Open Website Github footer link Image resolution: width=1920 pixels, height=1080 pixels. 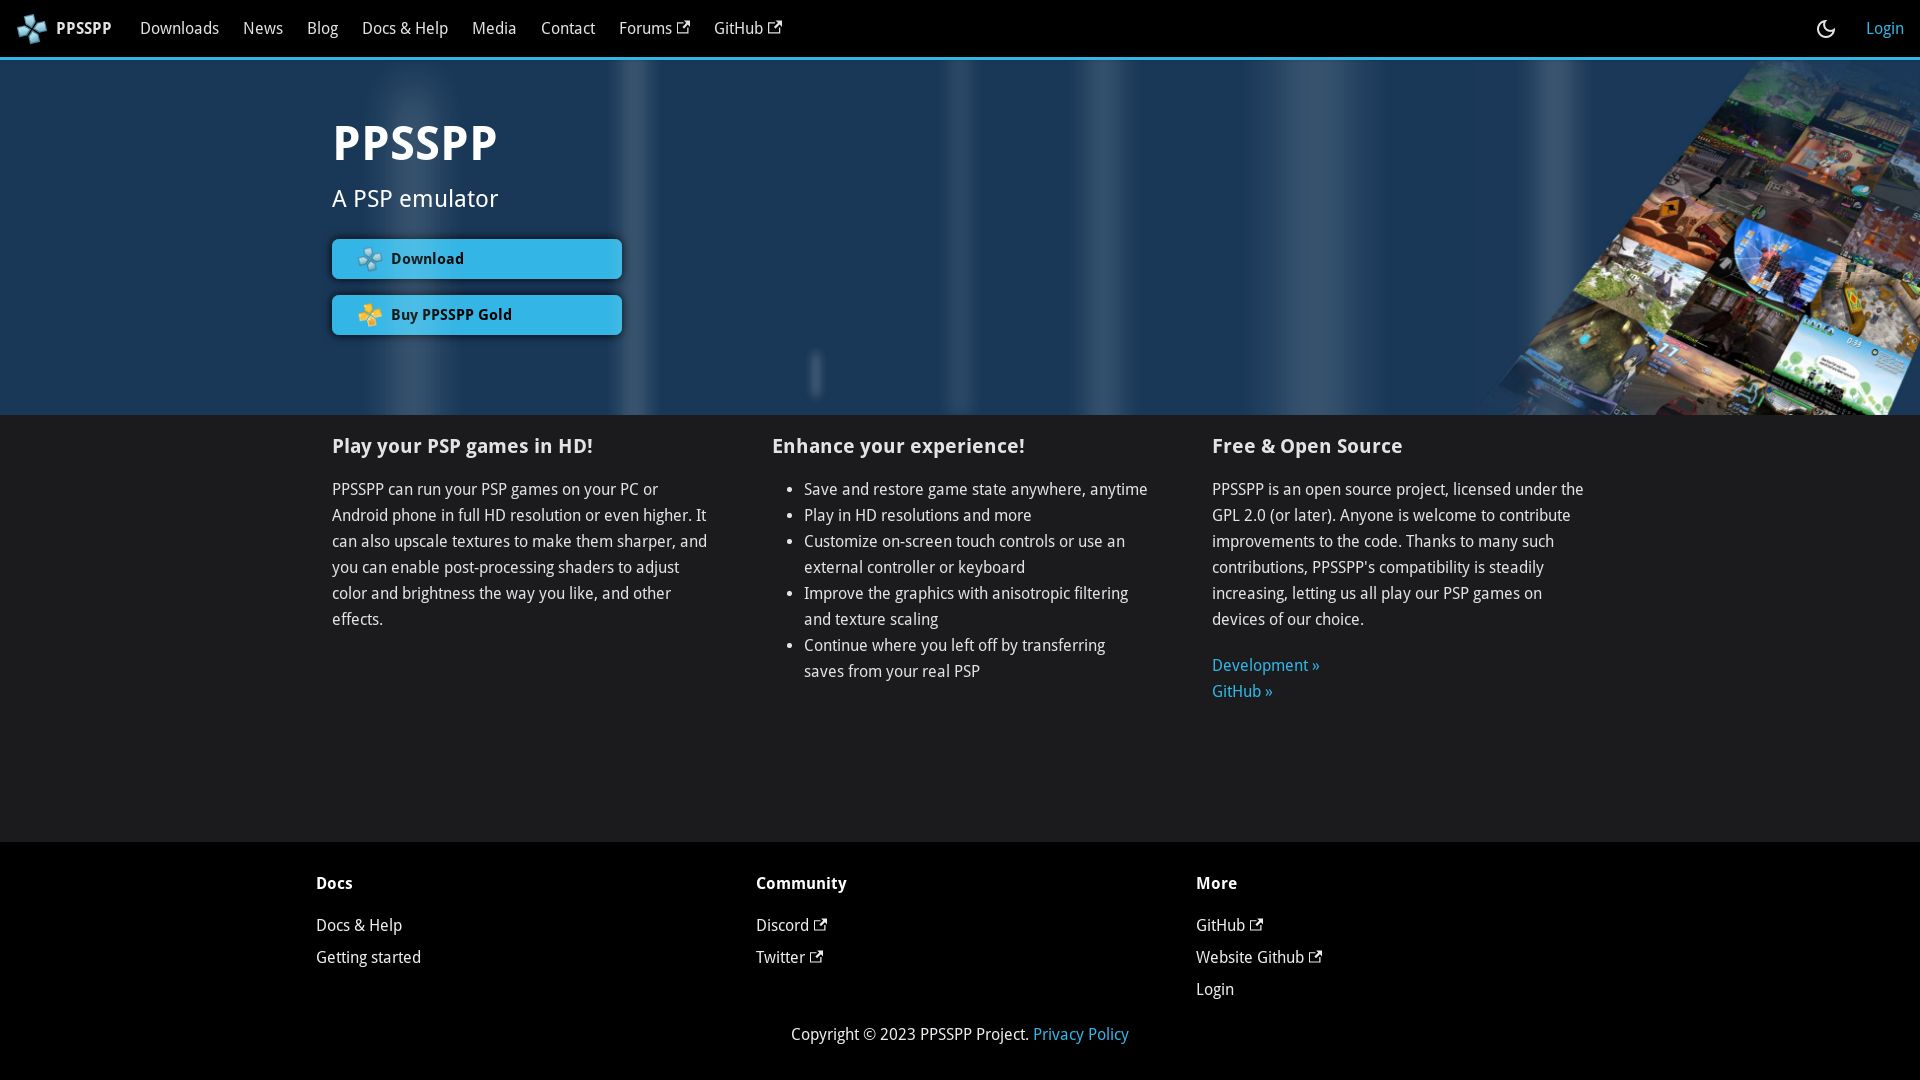point(1259,958)
